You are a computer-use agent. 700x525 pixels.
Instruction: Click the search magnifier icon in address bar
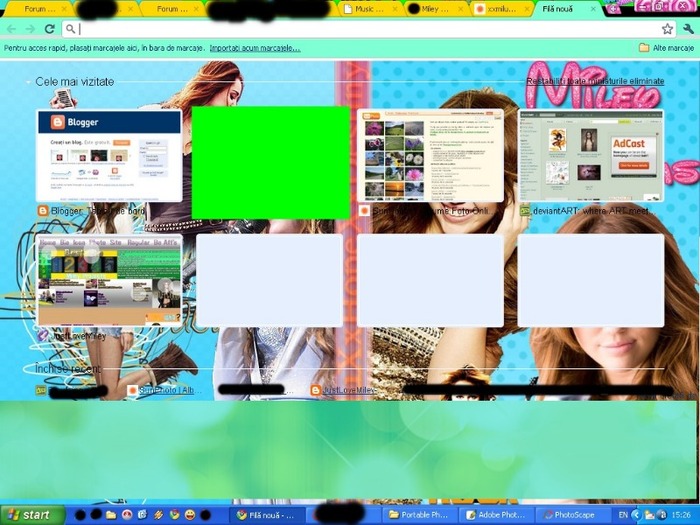71,29
